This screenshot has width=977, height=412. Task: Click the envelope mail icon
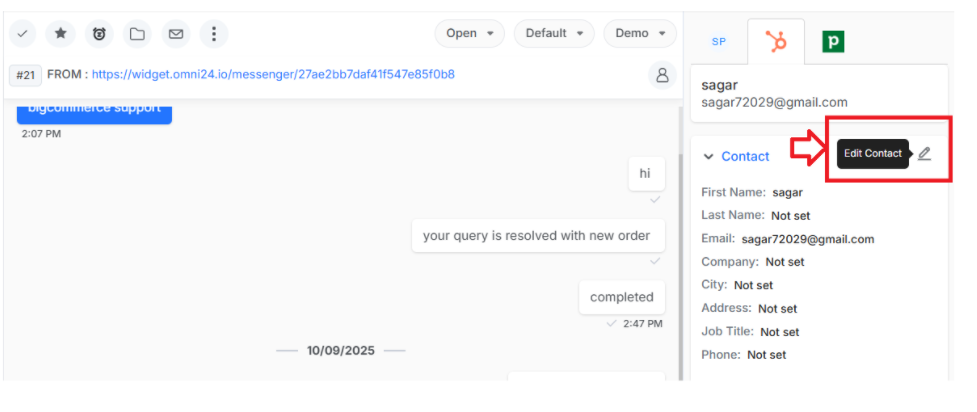[176, 34]
